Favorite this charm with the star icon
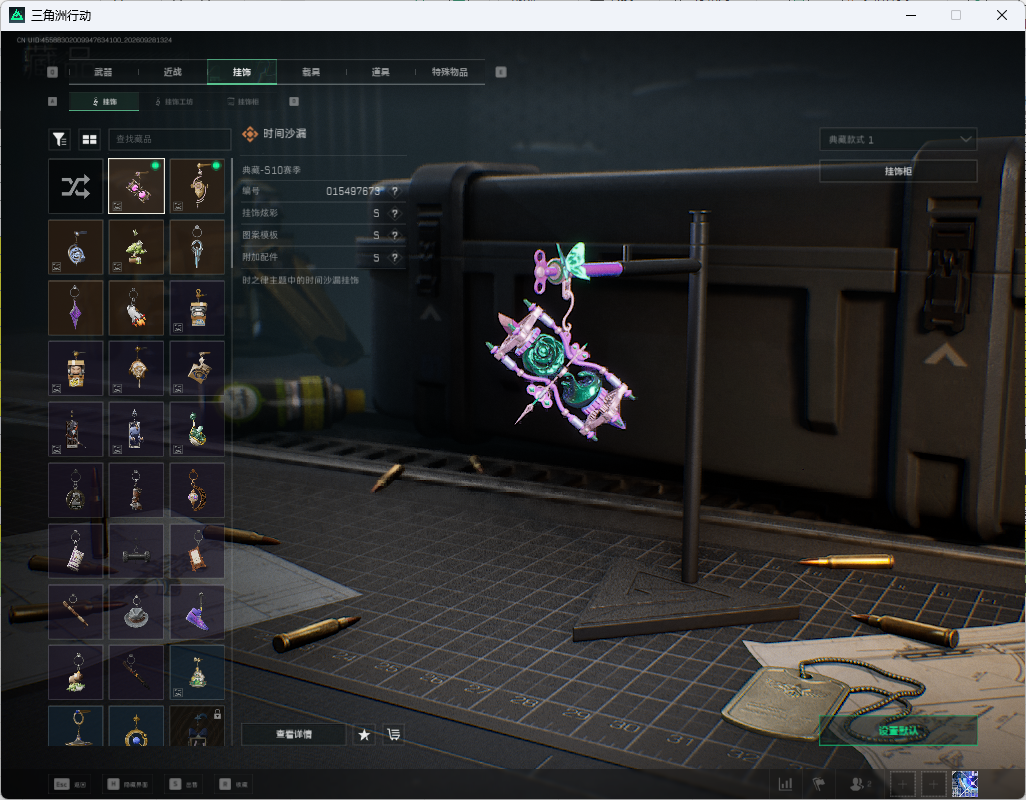Screen dimensions: 1026x800 click(364, 735)
